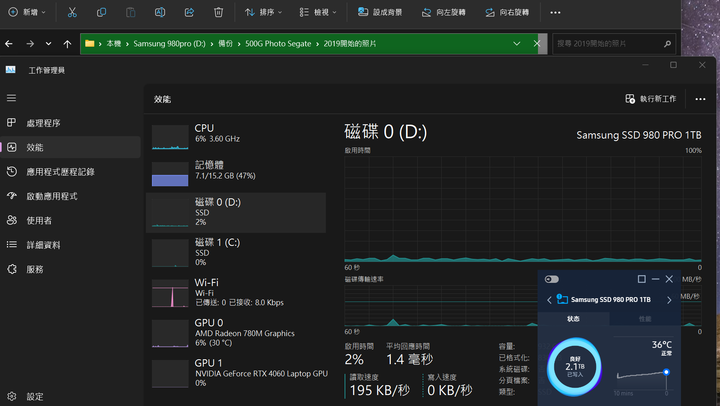
Task: Open the 新增 (New) dropdown in Explorer
Action: pos(27,12)
